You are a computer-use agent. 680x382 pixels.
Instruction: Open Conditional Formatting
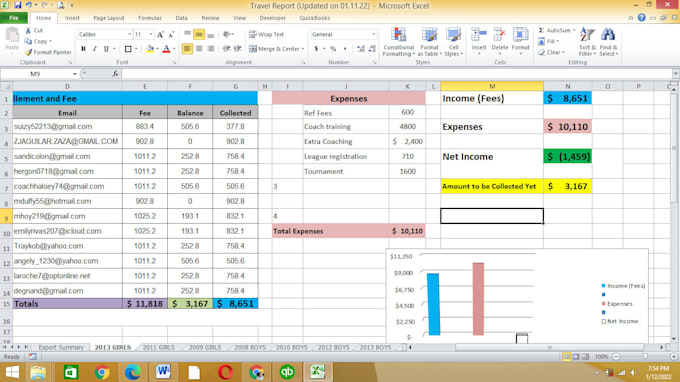point(399,42)
